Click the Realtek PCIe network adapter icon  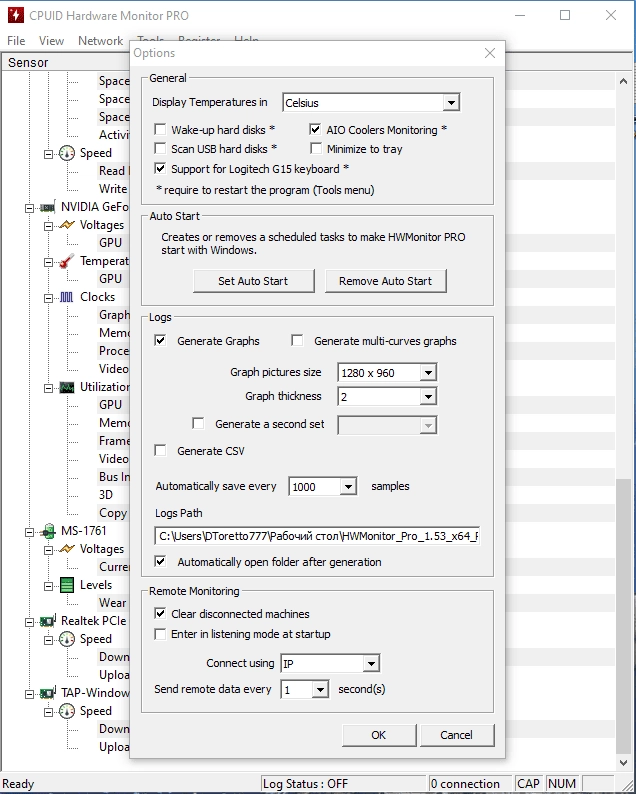(x=48, y=621)
